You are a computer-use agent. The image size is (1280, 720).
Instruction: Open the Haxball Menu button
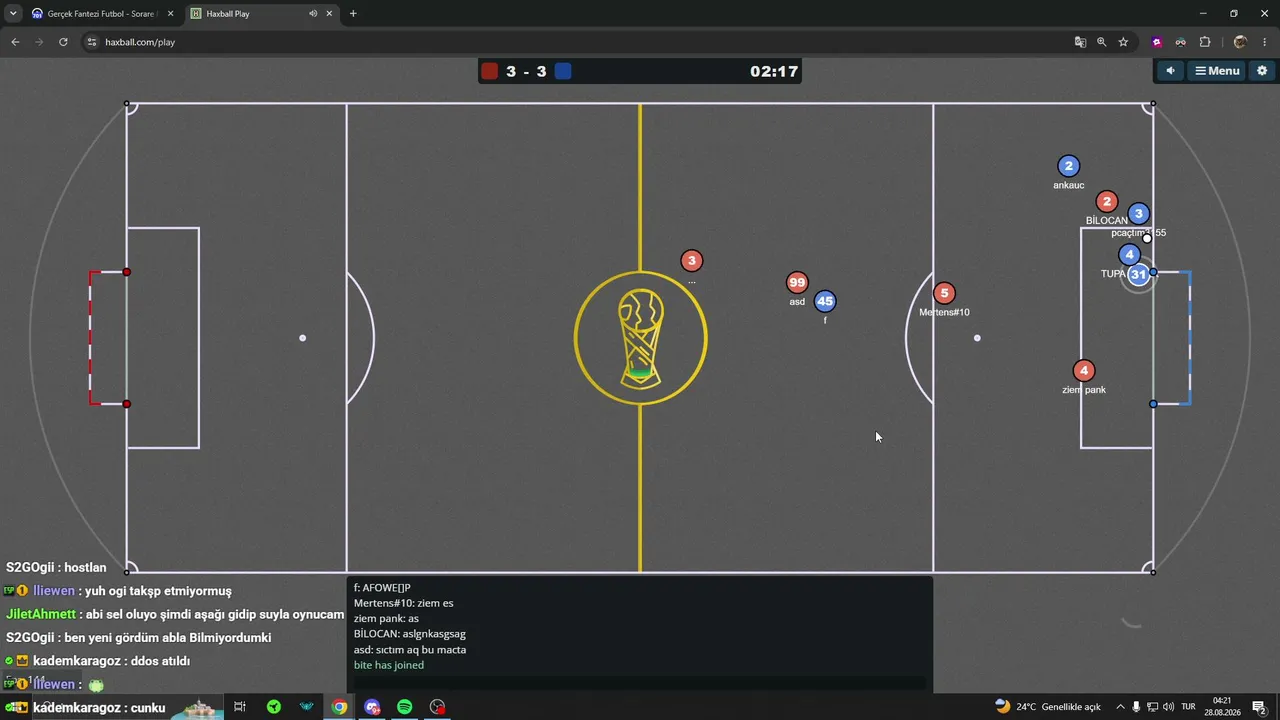coord(1217,71)
